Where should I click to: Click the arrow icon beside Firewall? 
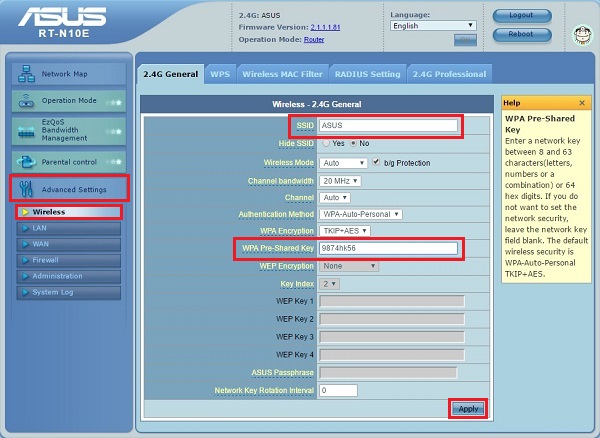(25, 260)
